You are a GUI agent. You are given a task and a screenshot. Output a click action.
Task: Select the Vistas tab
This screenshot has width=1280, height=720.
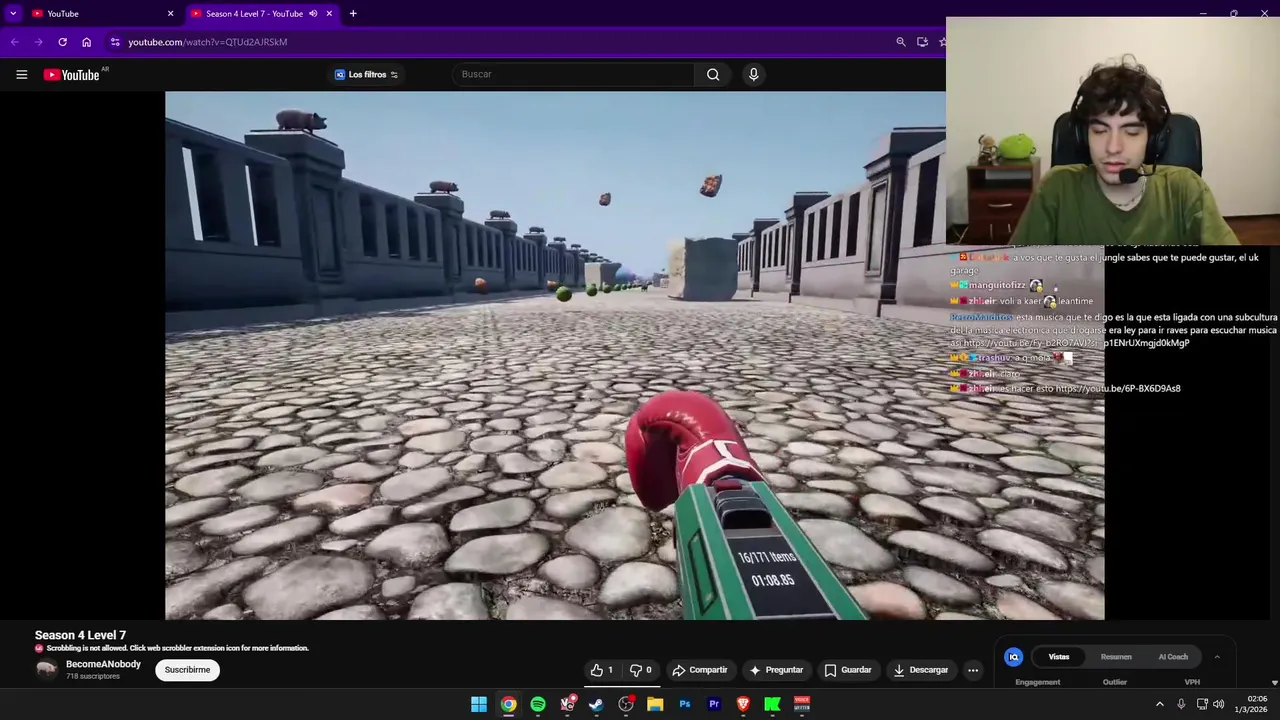(1059, 657)
